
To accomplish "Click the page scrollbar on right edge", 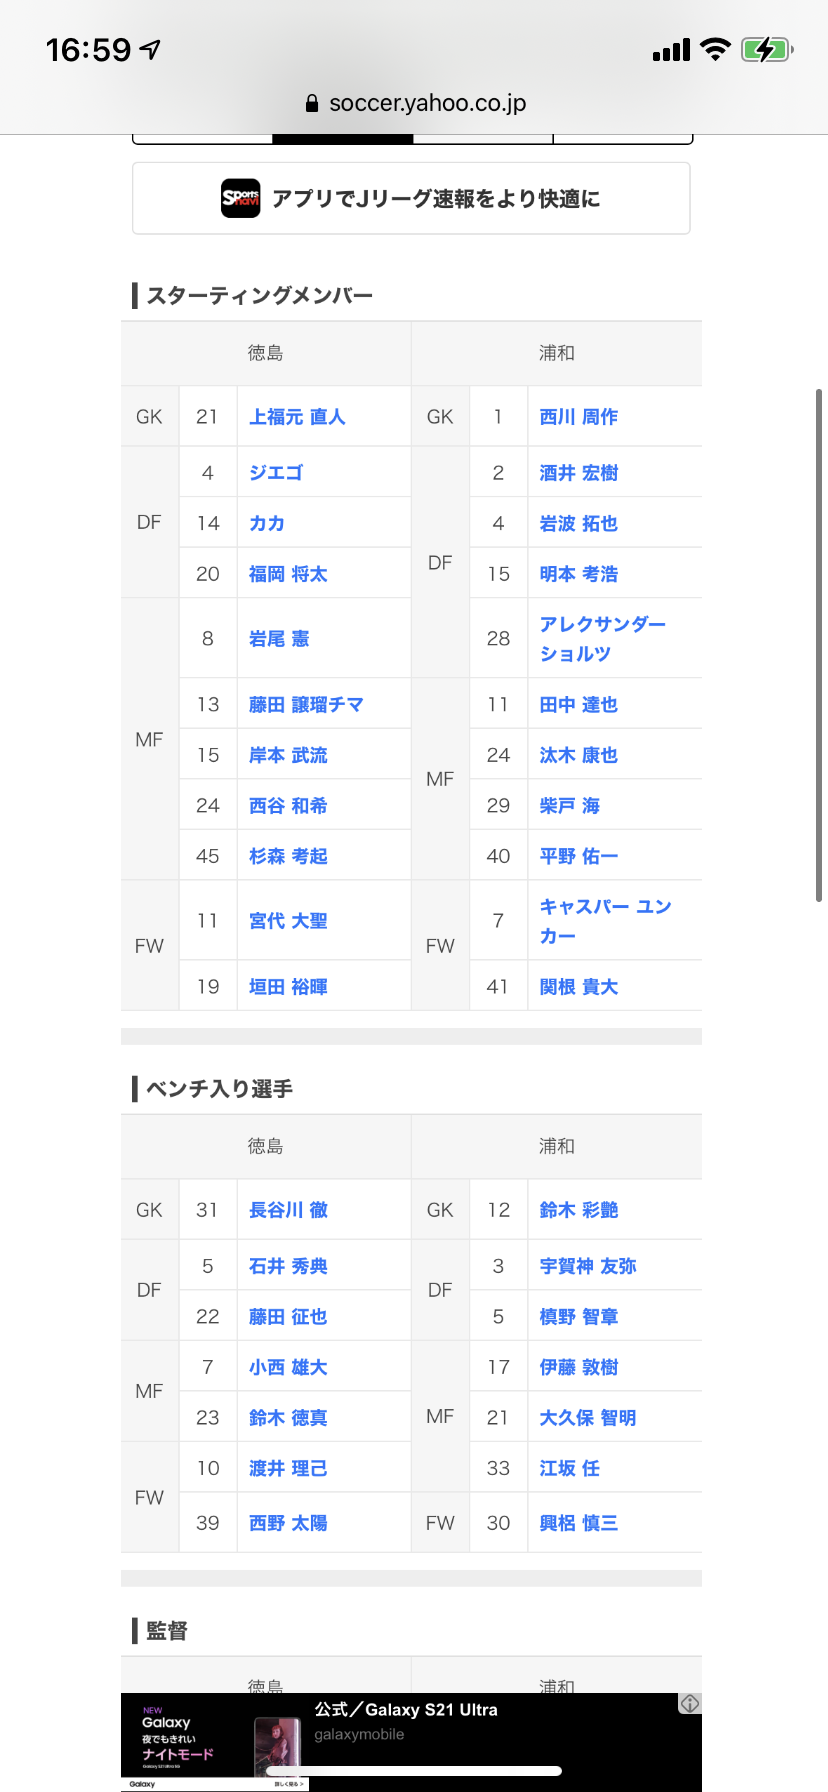I will tap(819, 645).
